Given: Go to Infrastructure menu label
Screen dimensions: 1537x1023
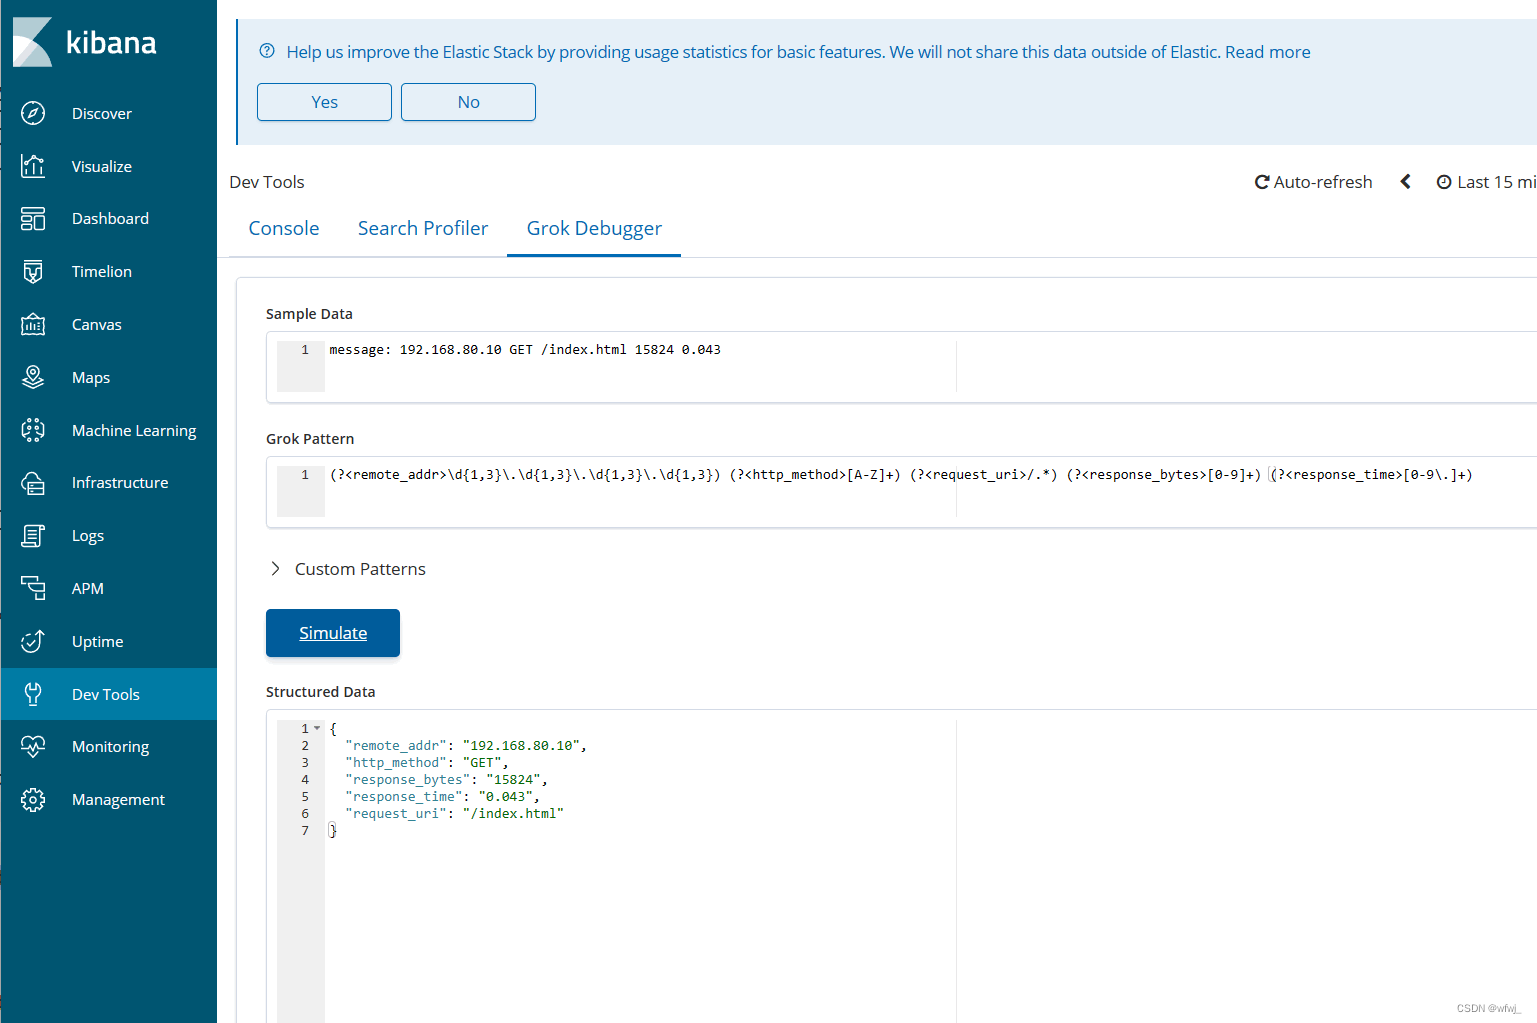Looking at the screenshot, I should click(x=120, y=483).
